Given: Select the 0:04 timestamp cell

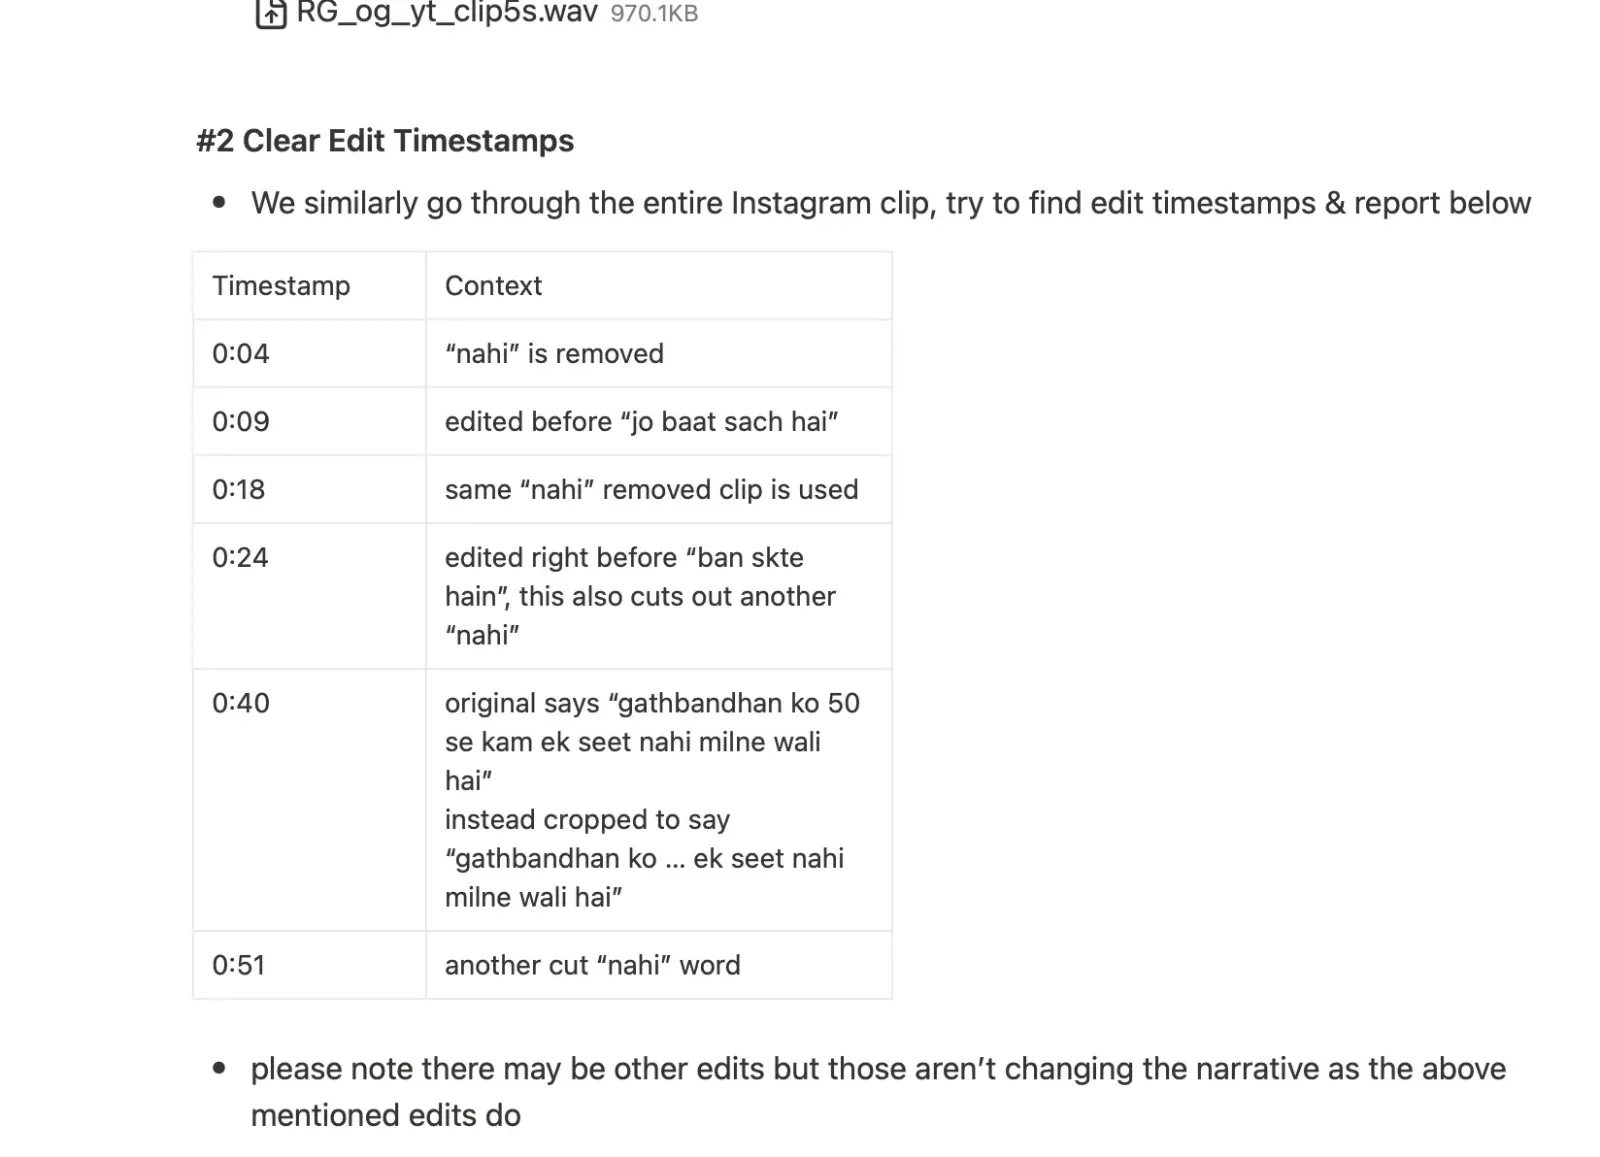Looking at the screenshot, I should [309, 354].
